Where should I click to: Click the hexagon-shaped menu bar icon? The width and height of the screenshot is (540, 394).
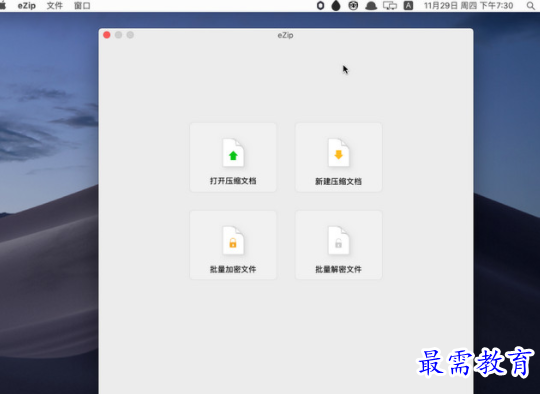click(320, 6)
